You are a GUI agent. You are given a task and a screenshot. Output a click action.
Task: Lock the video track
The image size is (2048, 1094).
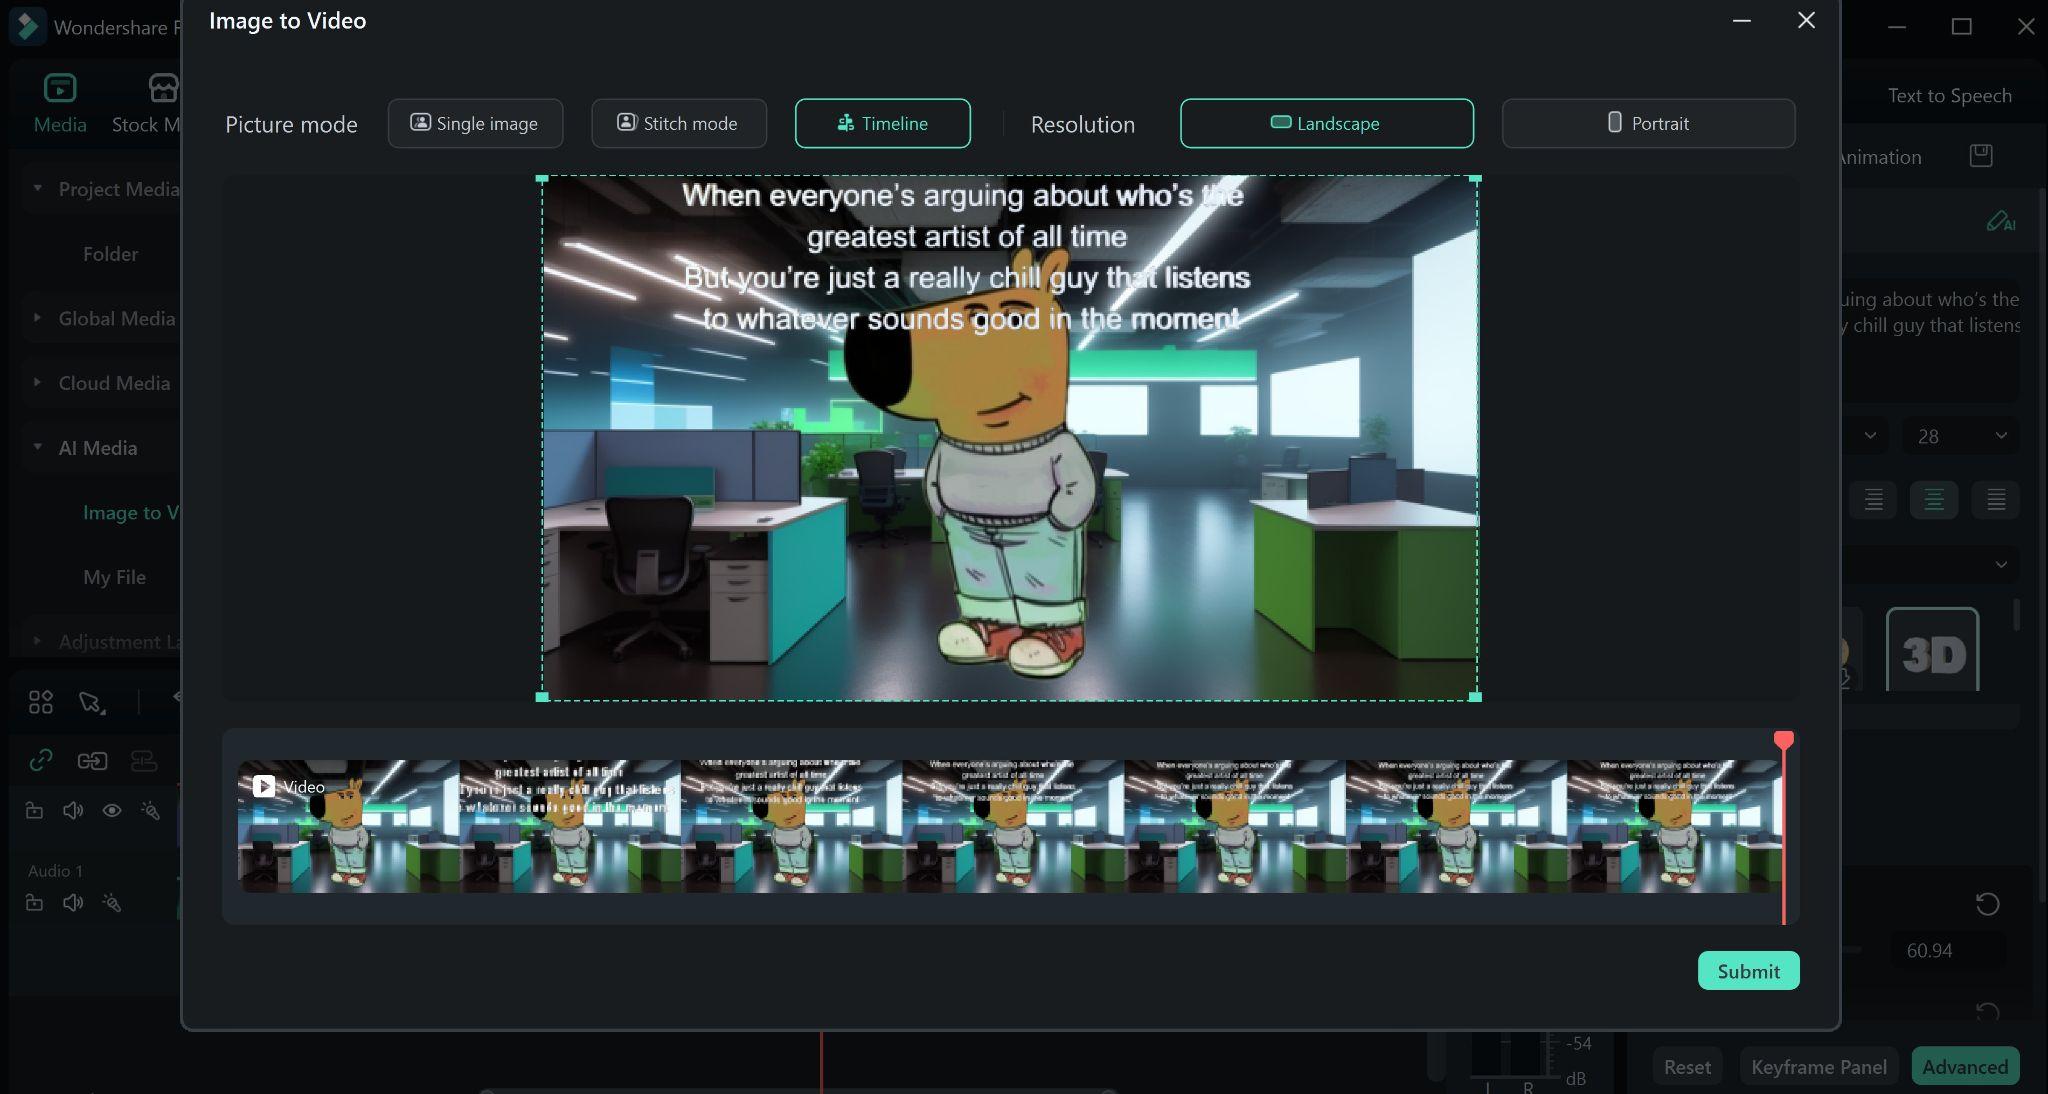click(x=34, y=810)
